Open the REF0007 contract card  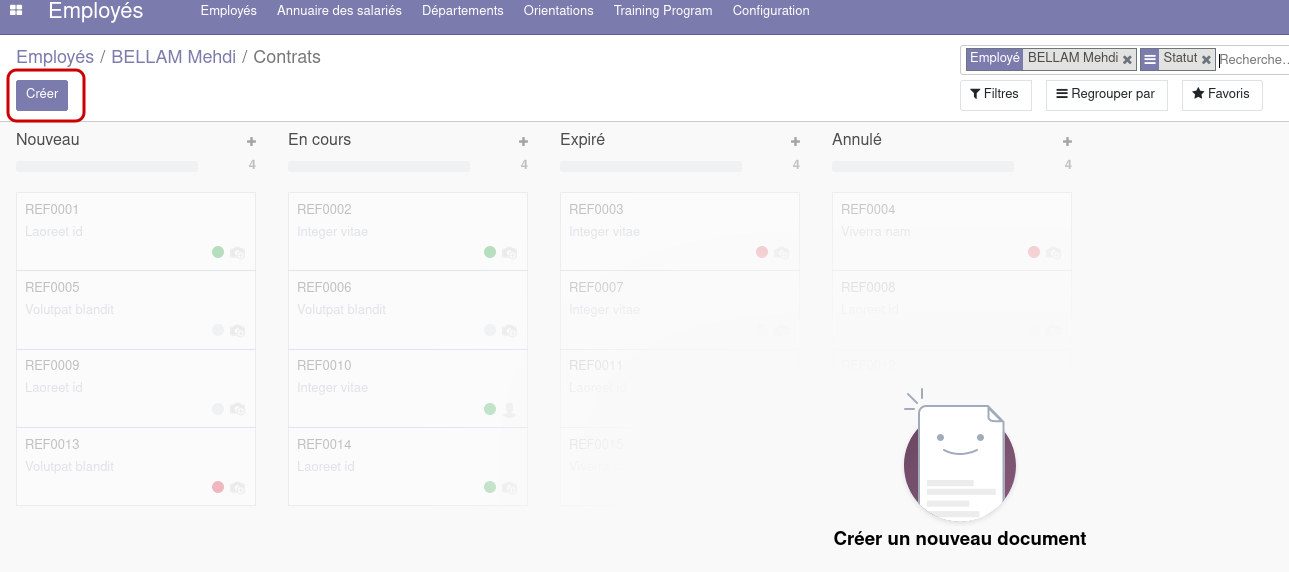point(680,309)
